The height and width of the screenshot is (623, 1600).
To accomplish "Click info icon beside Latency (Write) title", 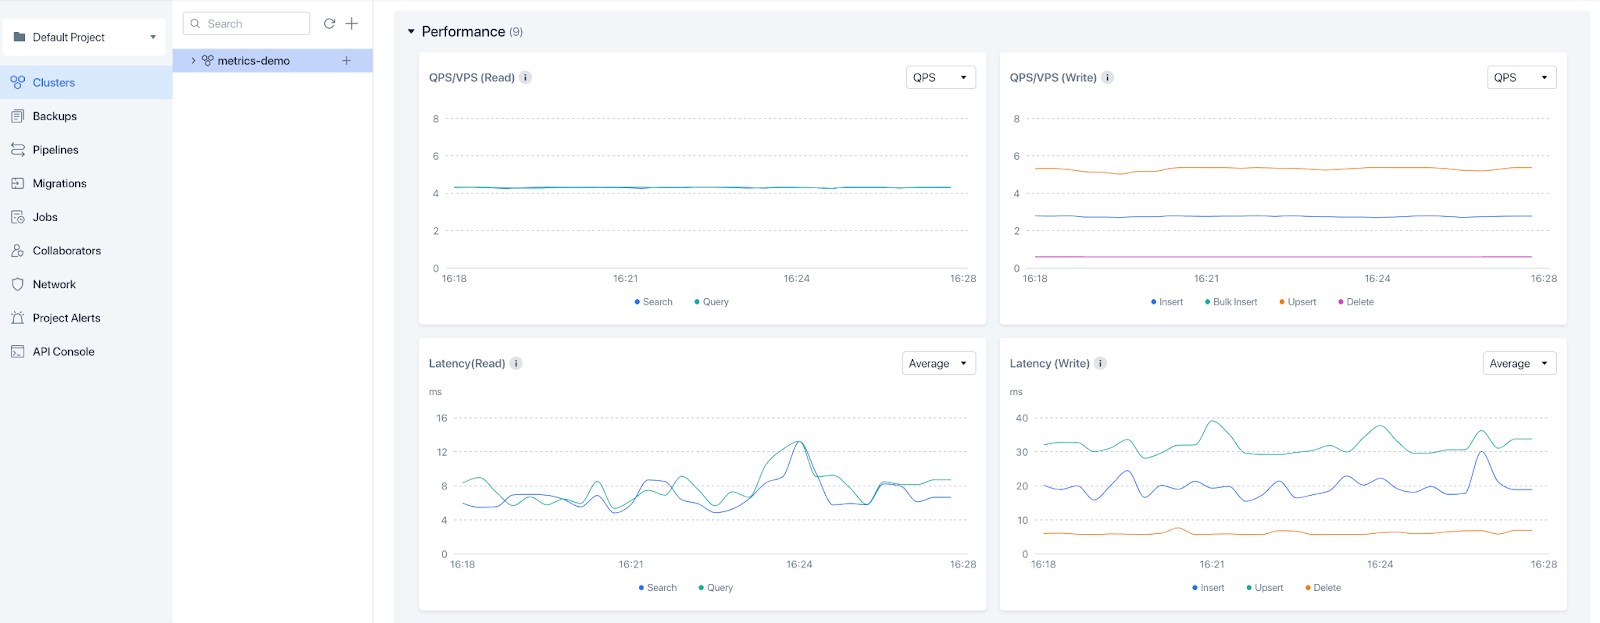I will (1100, 363).
